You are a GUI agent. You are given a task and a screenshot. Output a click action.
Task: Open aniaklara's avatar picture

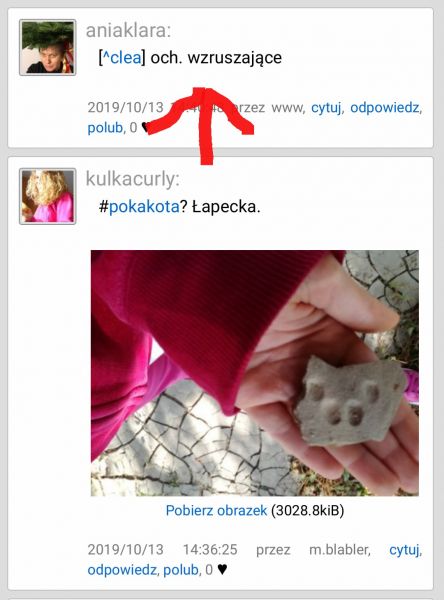(x=47, y=47)
